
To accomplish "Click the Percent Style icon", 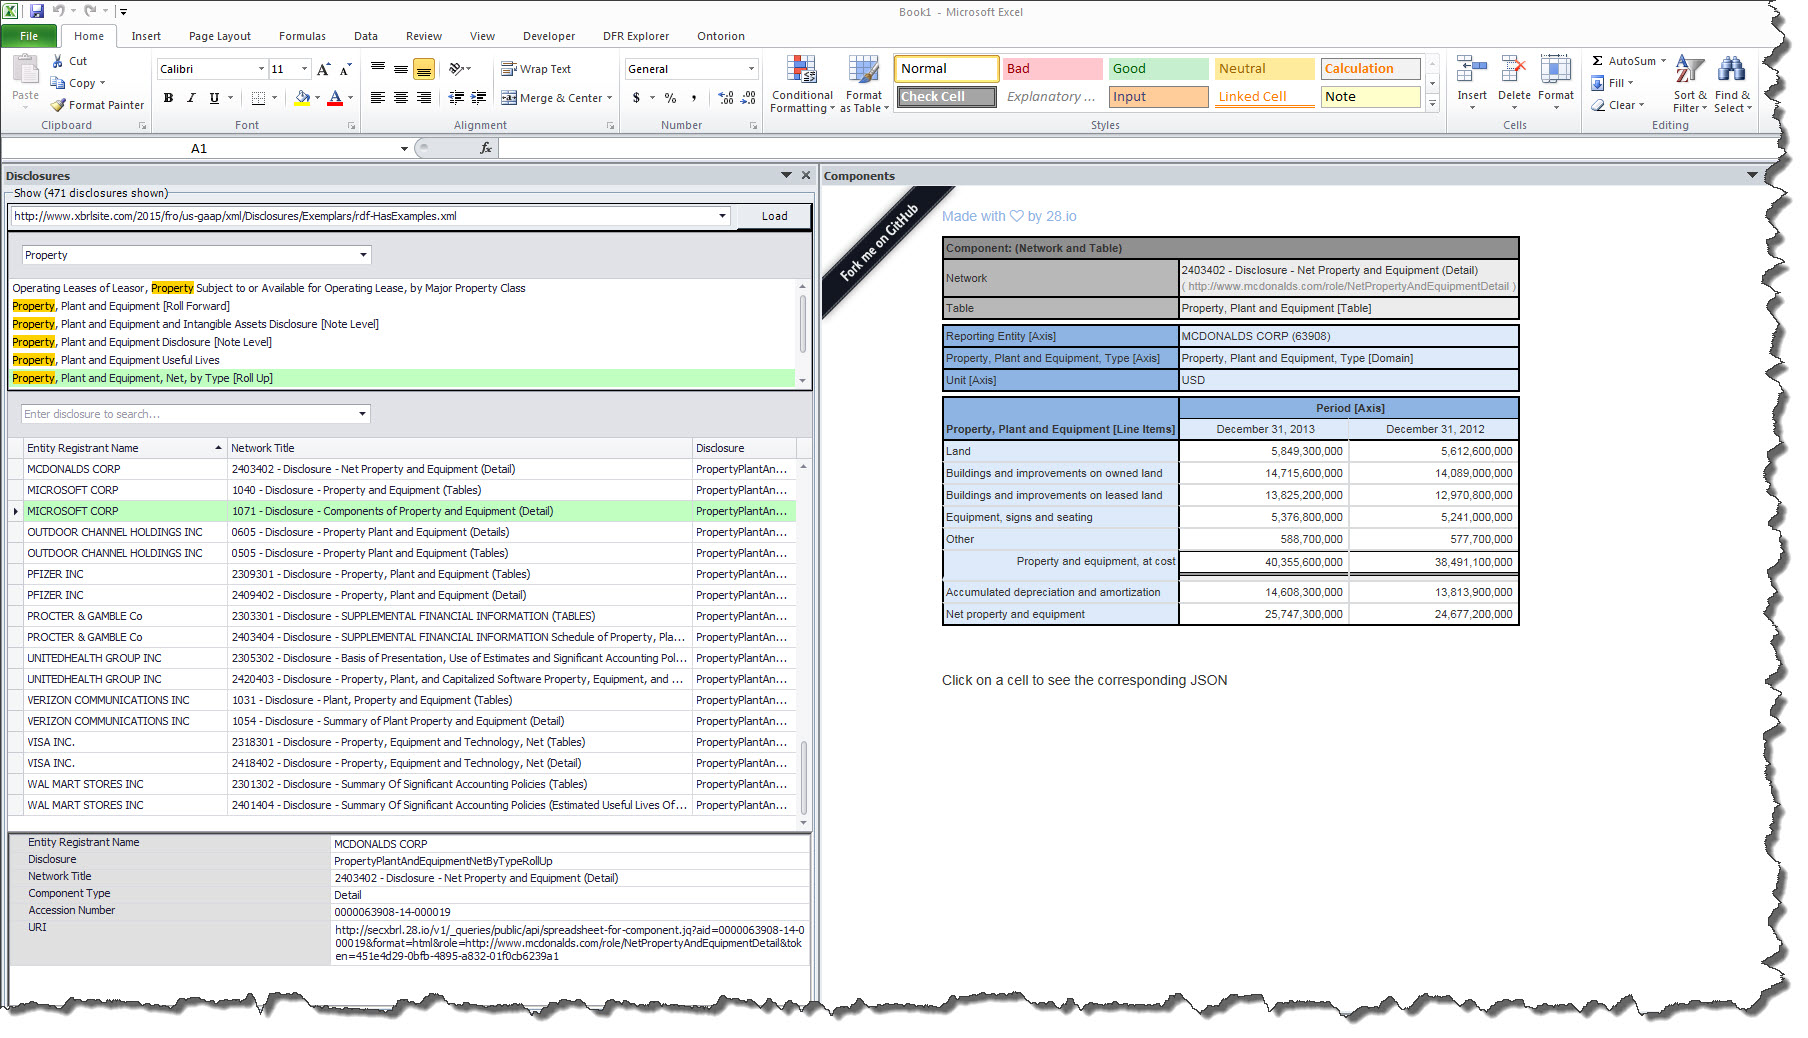I will (670, 98).
